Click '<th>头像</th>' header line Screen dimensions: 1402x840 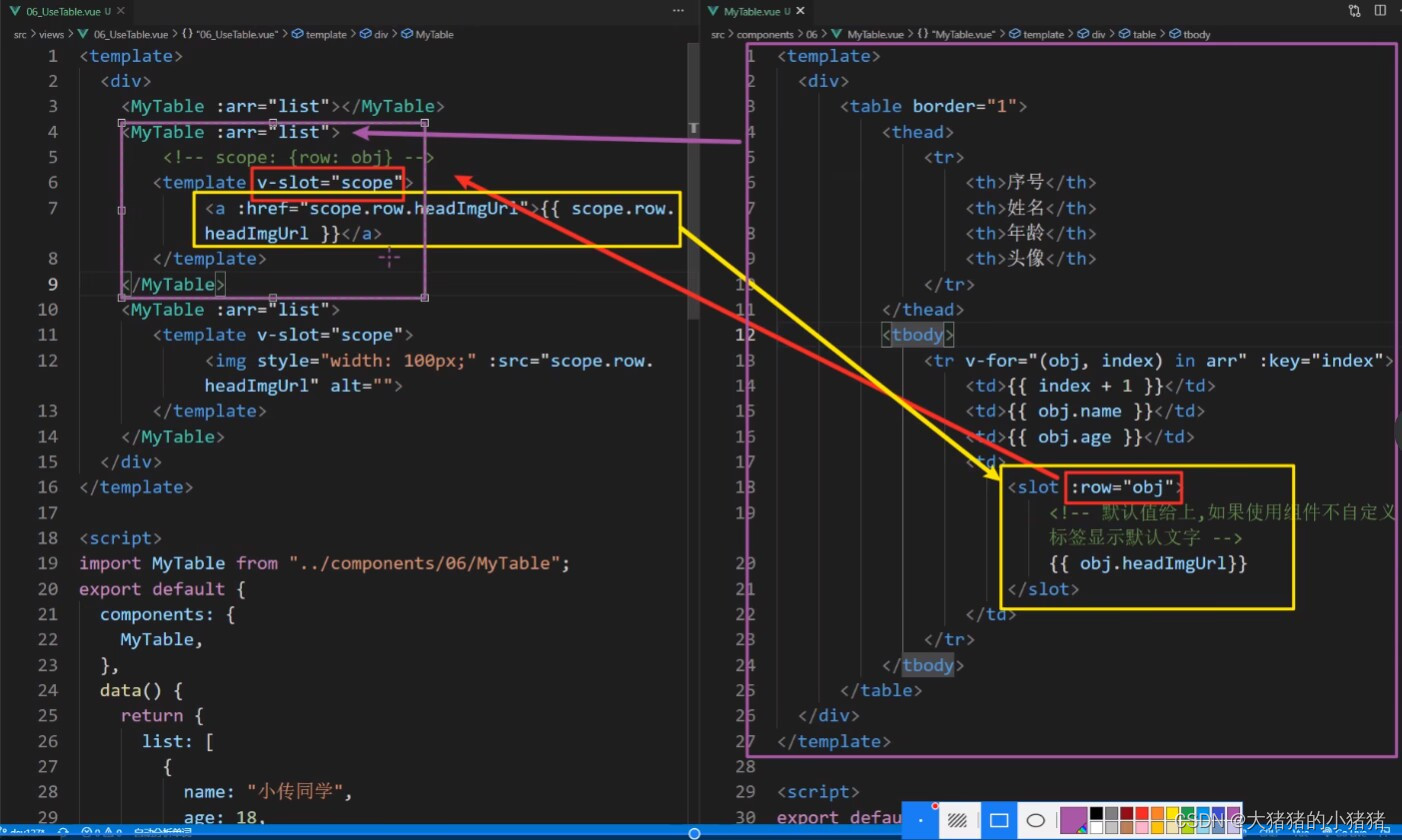point(1030,258)
